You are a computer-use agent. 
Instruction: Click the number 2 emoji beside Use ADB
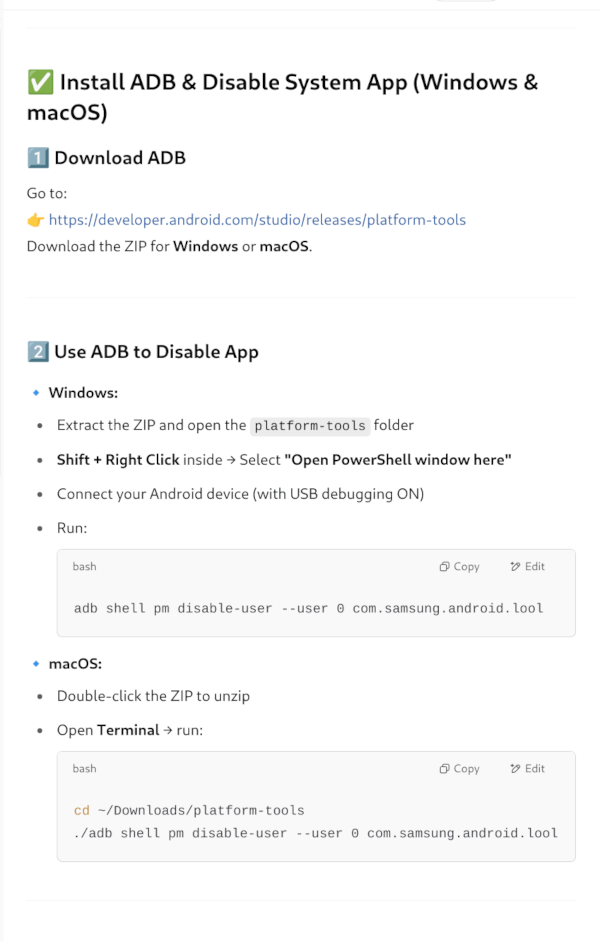38,352
